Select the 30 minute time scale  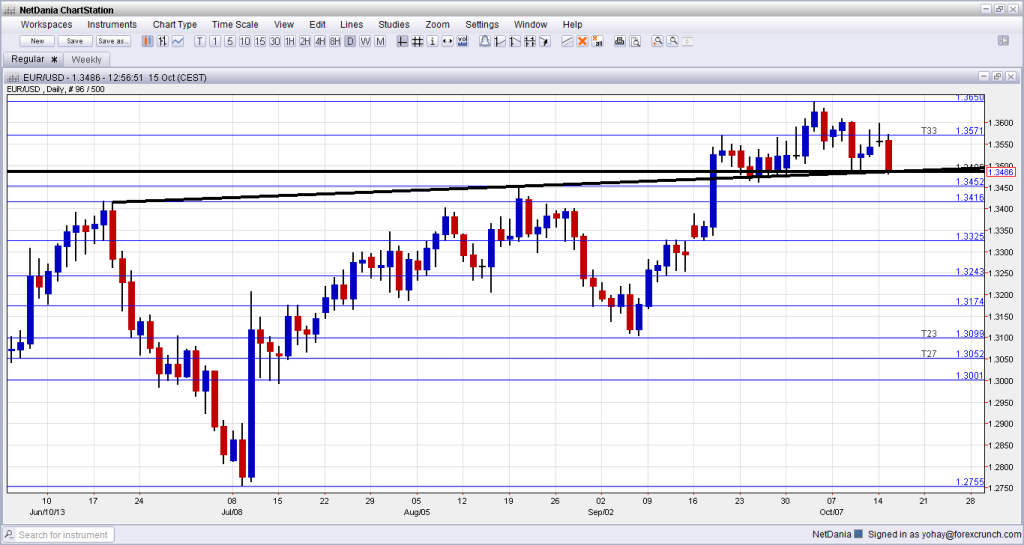tap(275, 41)
